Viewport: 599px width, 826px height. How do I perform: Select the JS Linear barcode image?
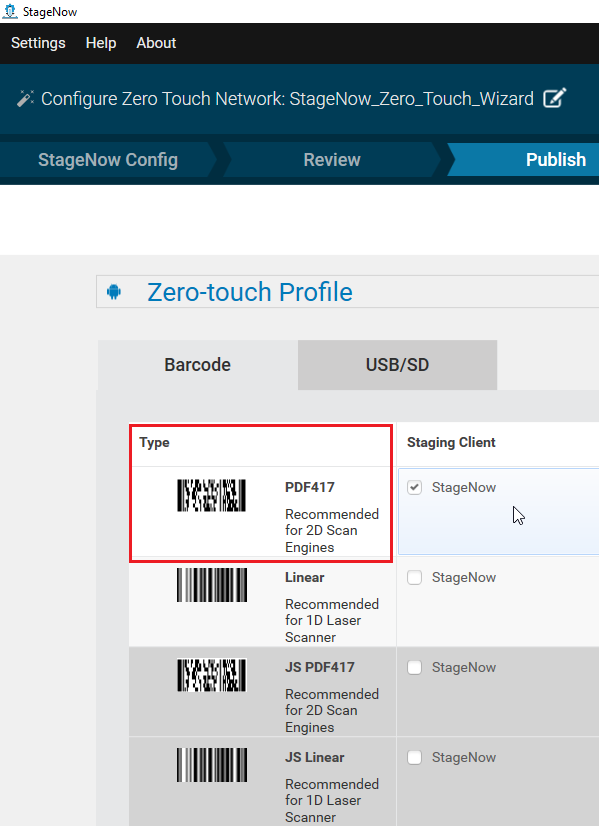click(x=211, y=765)
